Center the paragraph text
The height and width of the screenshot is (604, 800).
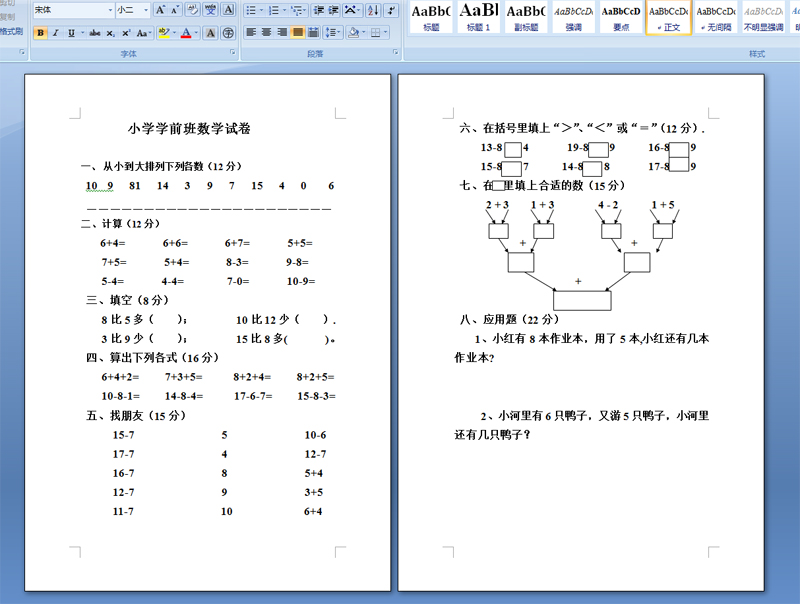pyautogui.click(x=266, y=33)
